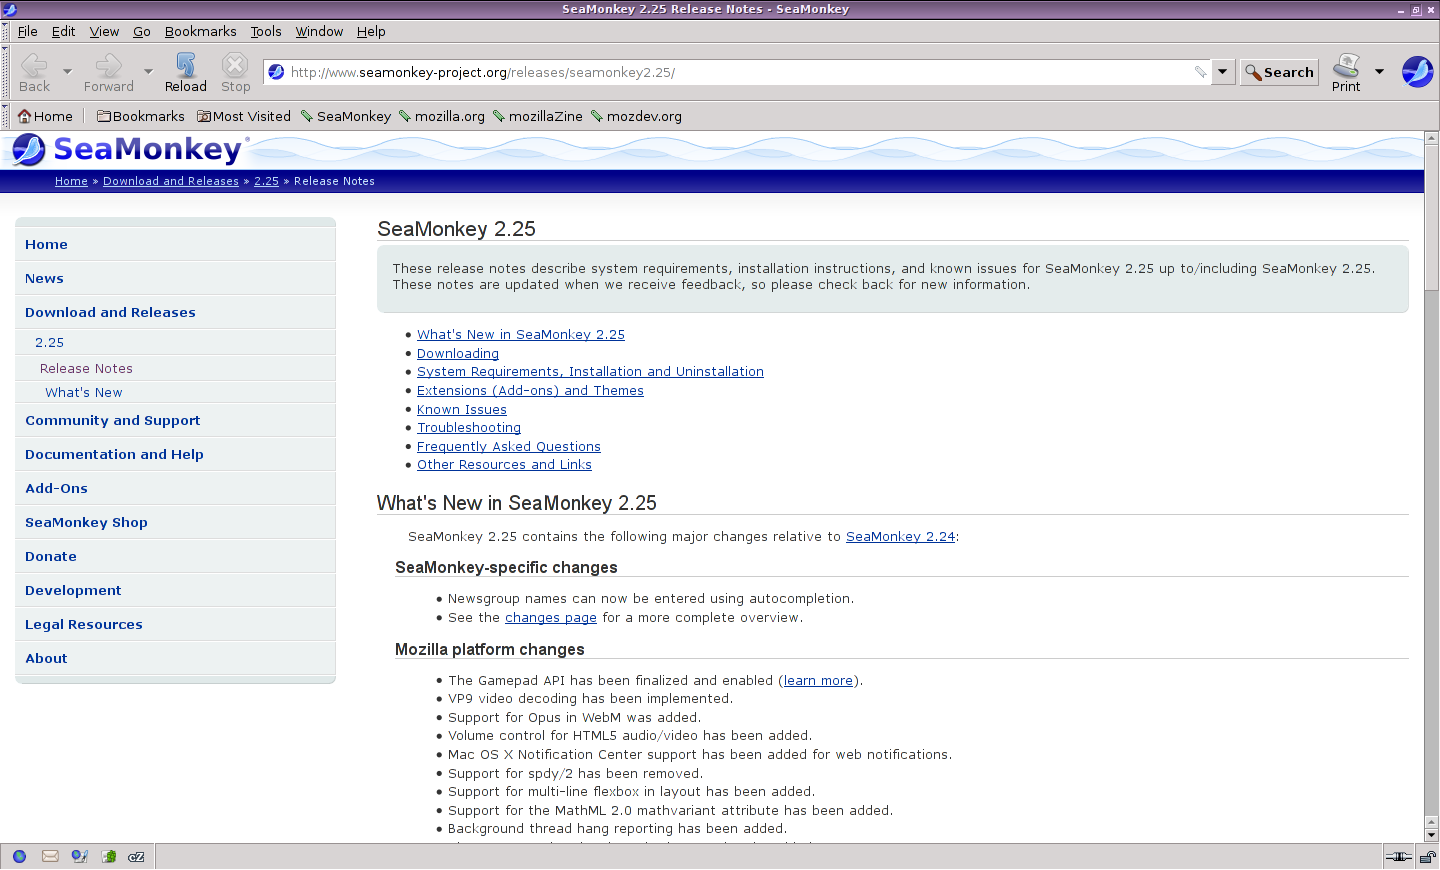Open the changes page link
The height and width of the screenshot is (870, 1440).
click(x=551, y=617)
